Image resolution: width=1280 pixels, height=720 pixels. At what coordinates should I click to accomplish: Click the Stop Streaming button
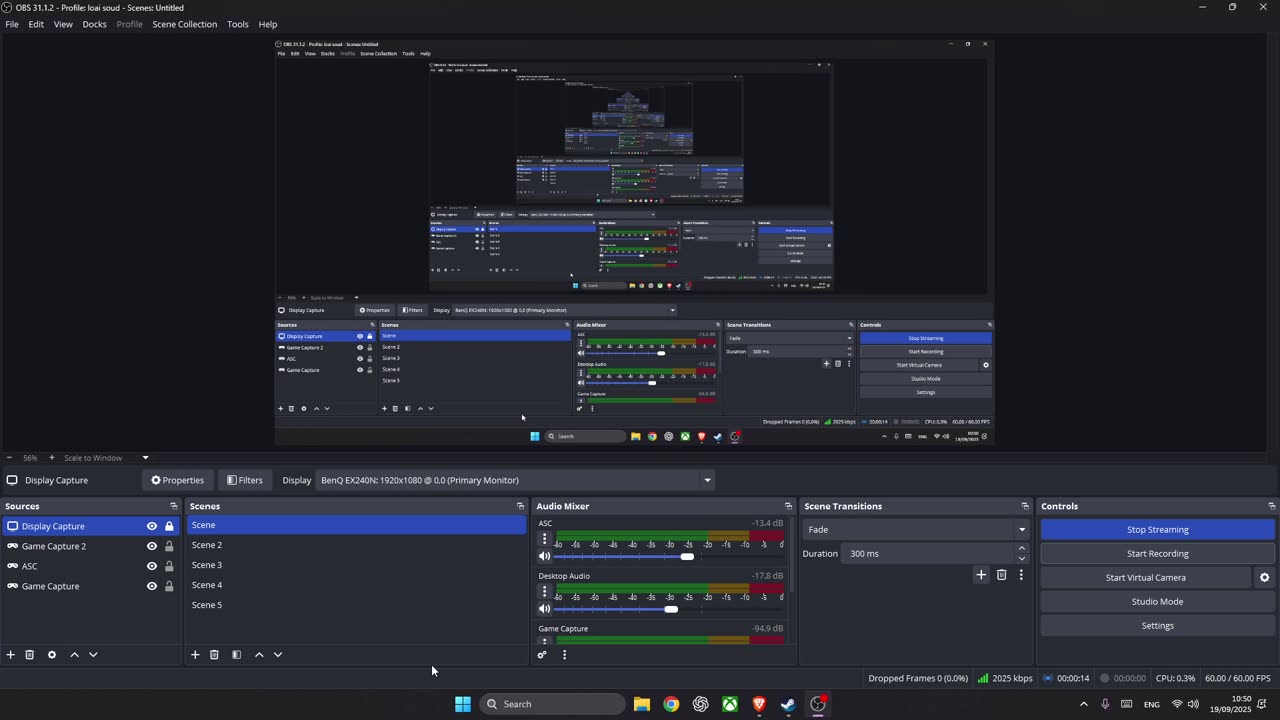[x=1158, y=530]
